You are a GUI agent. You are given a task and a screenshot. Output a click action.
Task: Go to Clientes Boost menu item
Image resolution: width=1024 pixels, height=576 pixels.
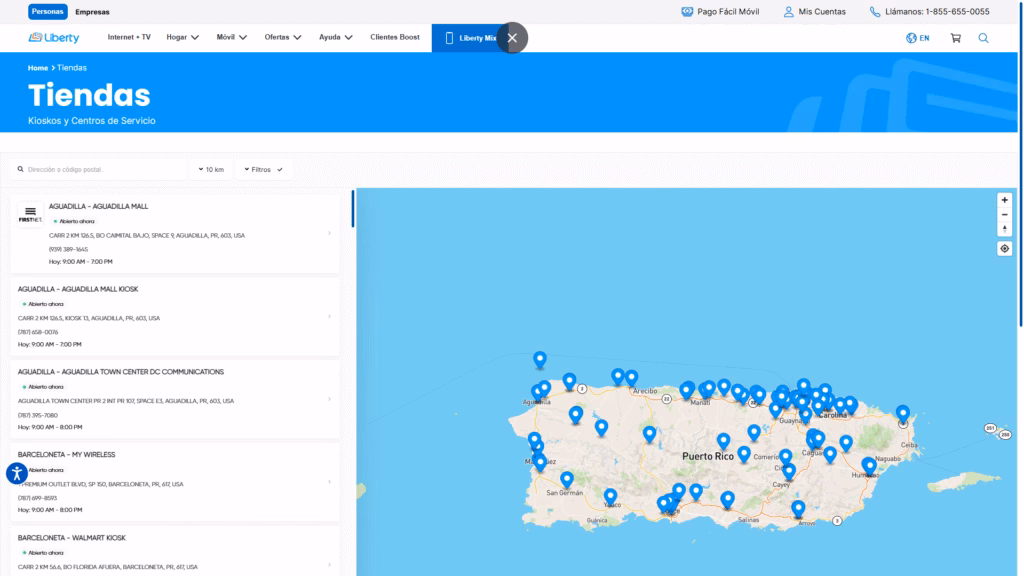(395, 38)
